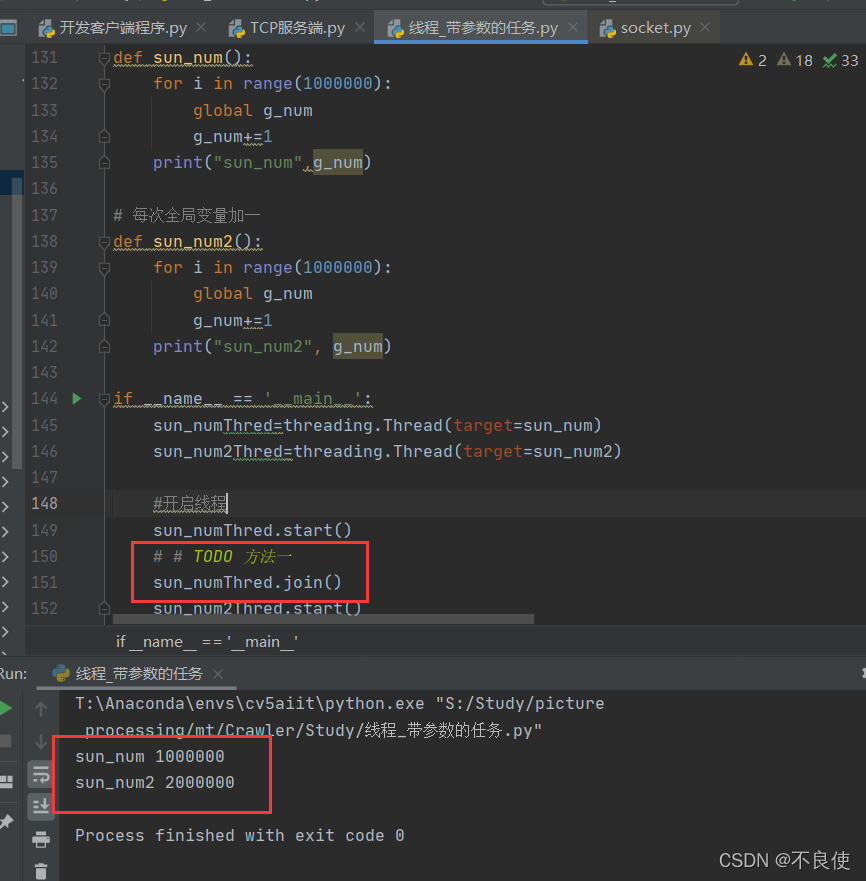
Task: Click 'Process finished with exit code 0'
Action: point(240,835)
